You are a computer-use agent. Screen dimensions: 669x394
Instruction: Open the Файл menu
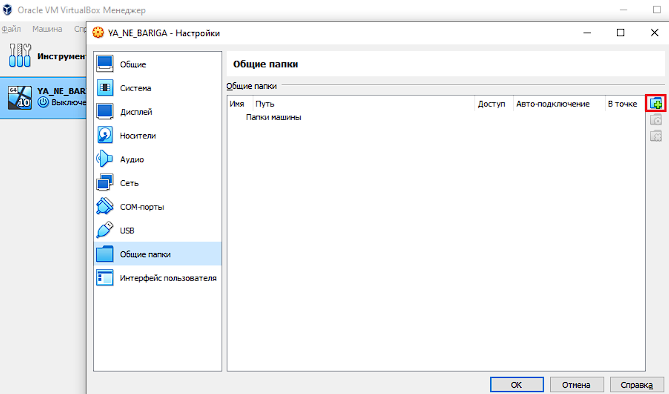pyautogui.click(x=11, y=29)
